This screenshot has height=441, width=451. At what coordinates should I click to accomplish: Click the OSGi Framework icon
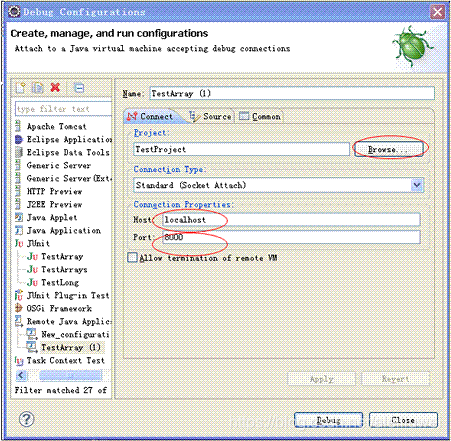[19, 308]
